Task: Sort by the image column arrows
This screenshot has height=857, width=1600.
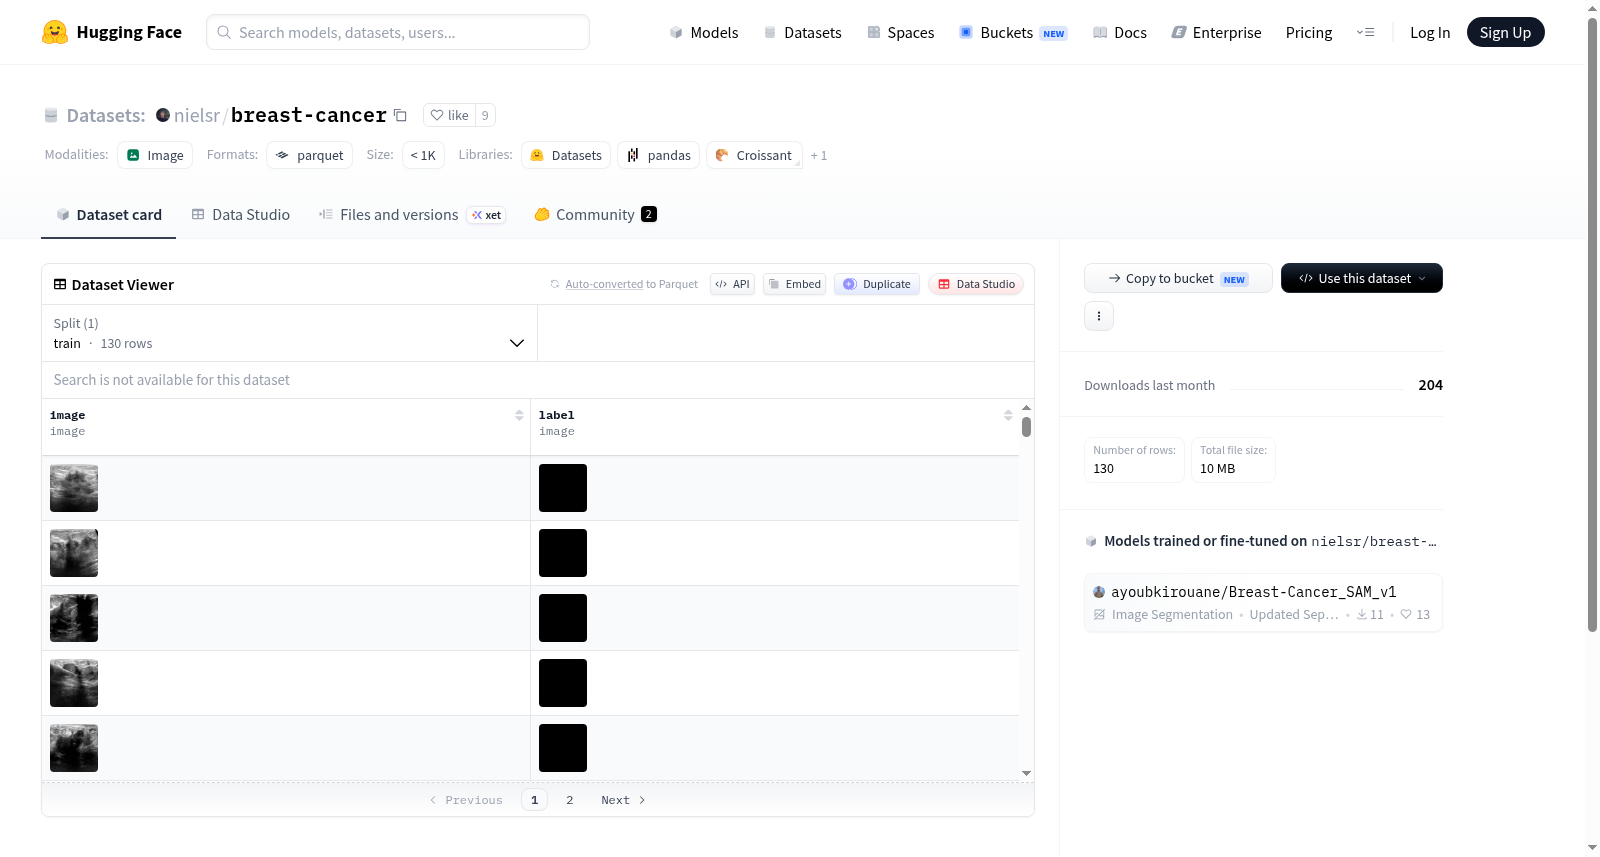Action: [x=519, y=415]
